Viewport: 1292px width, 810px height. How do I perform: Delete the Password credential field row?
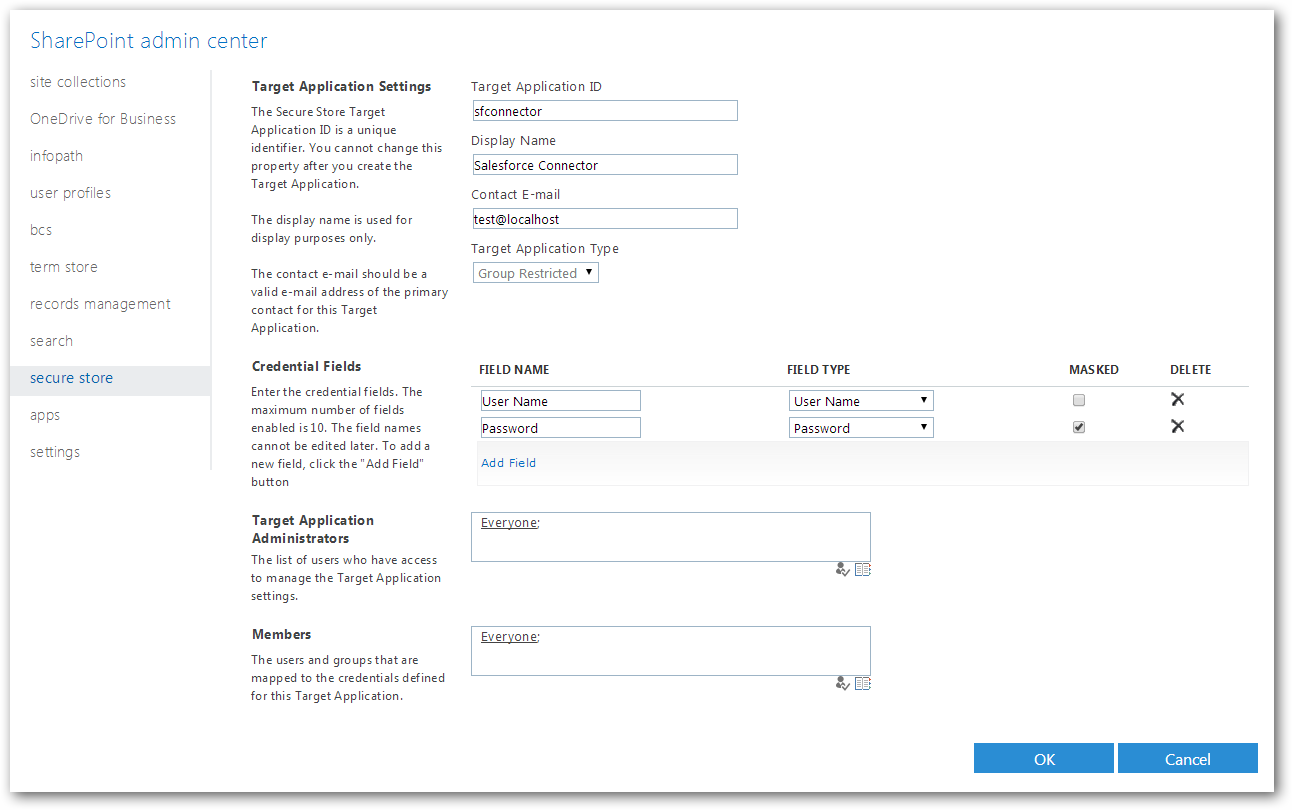tap(1177, 427)
